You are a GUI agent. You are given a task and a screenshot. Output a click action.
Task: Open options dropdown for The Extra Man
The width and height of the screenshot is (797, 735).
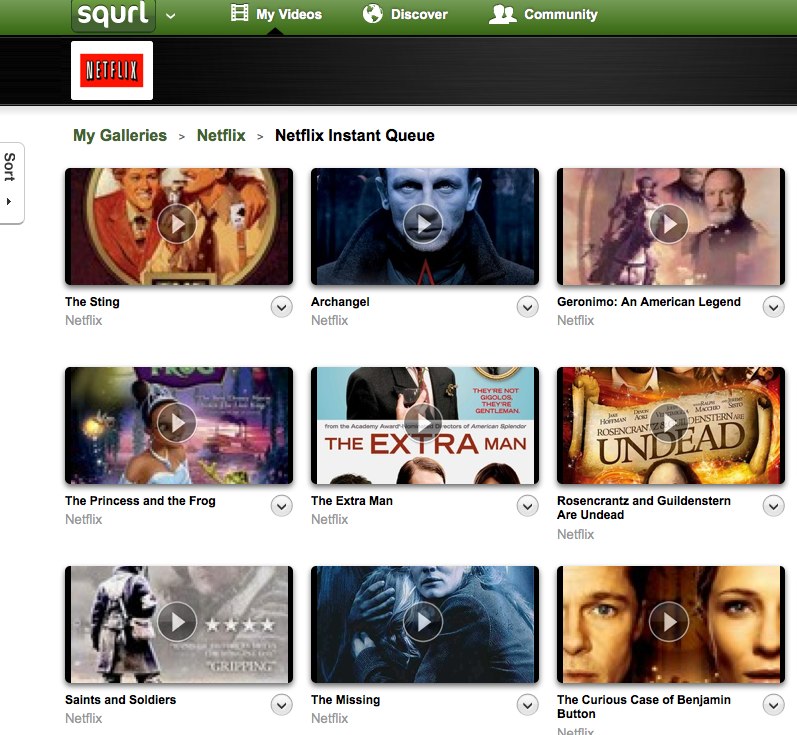[x=528, y=506]
